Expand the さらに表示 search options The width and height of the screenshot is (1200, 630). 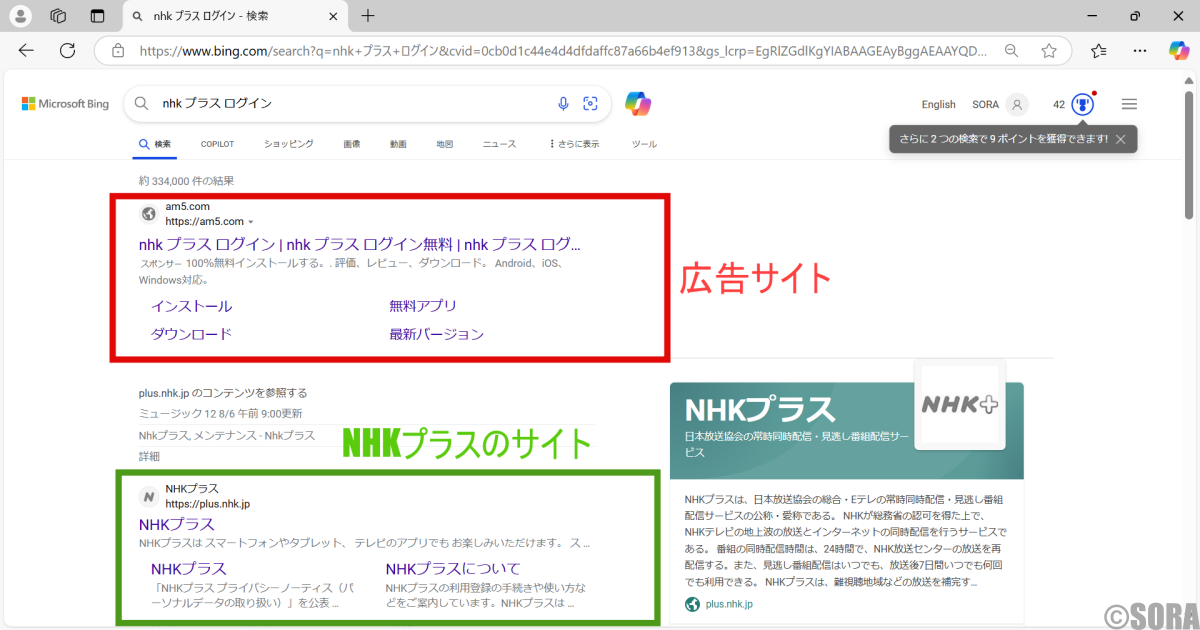[x=578, y=144]
